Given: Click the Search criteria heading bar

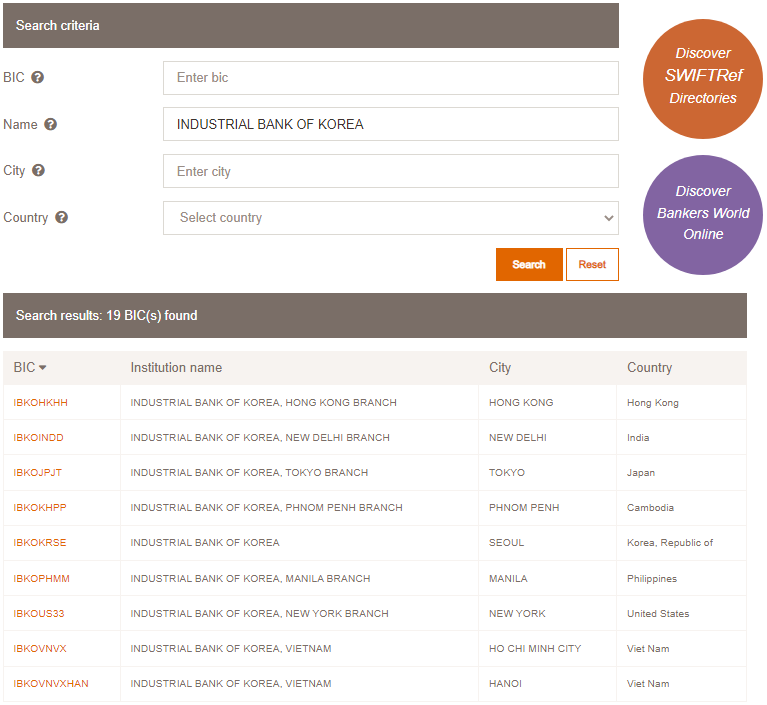Looking at the screenshot, I should click(311, 25).
